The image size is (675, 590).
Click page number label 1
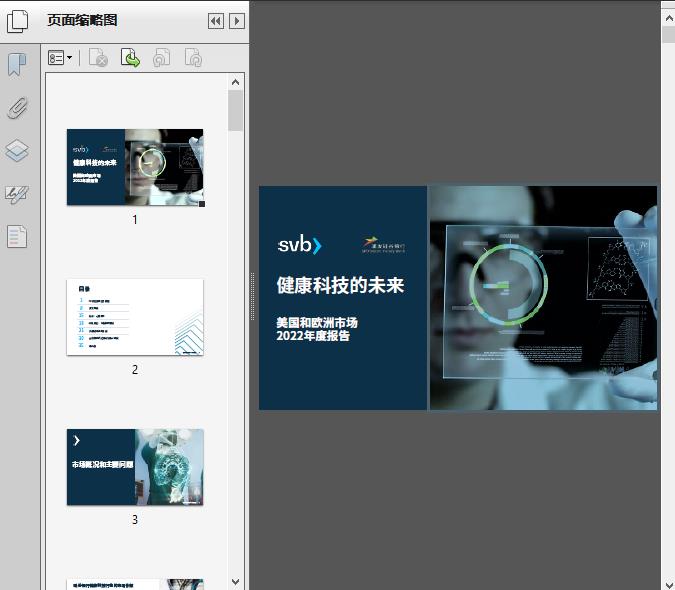pyautogui.click(x=135, y=220)
